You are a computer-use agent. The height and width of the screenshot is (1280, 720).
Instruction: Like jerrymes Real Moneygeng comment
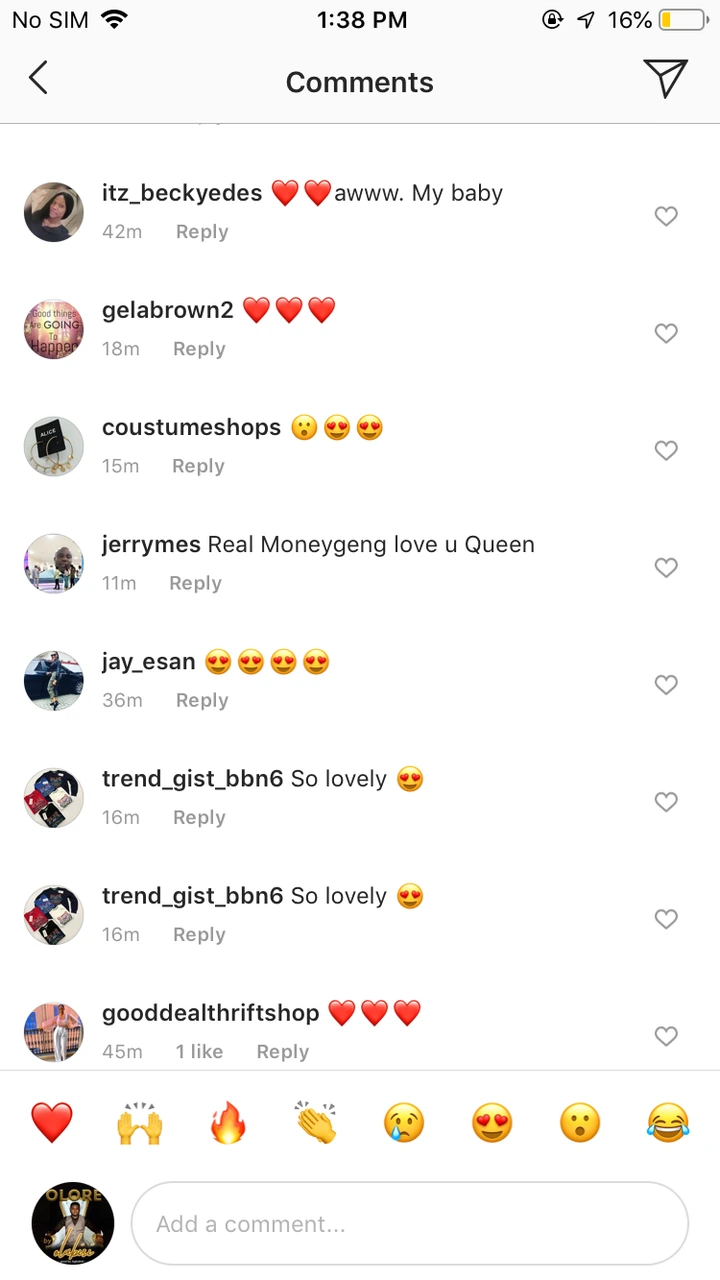666,567
